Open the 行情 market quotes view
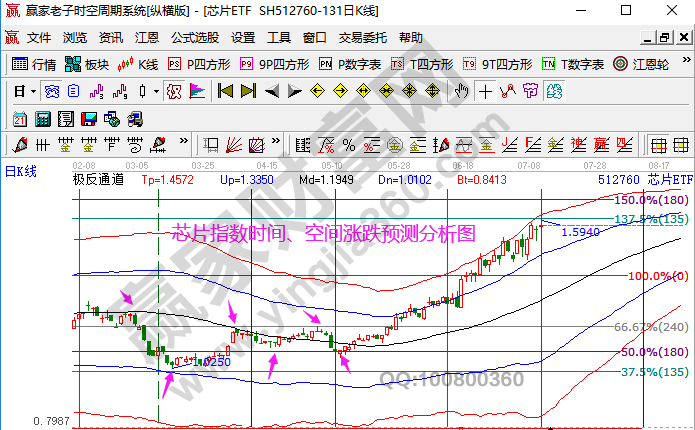Screen dimensions: 695x430 click(33, 64)
